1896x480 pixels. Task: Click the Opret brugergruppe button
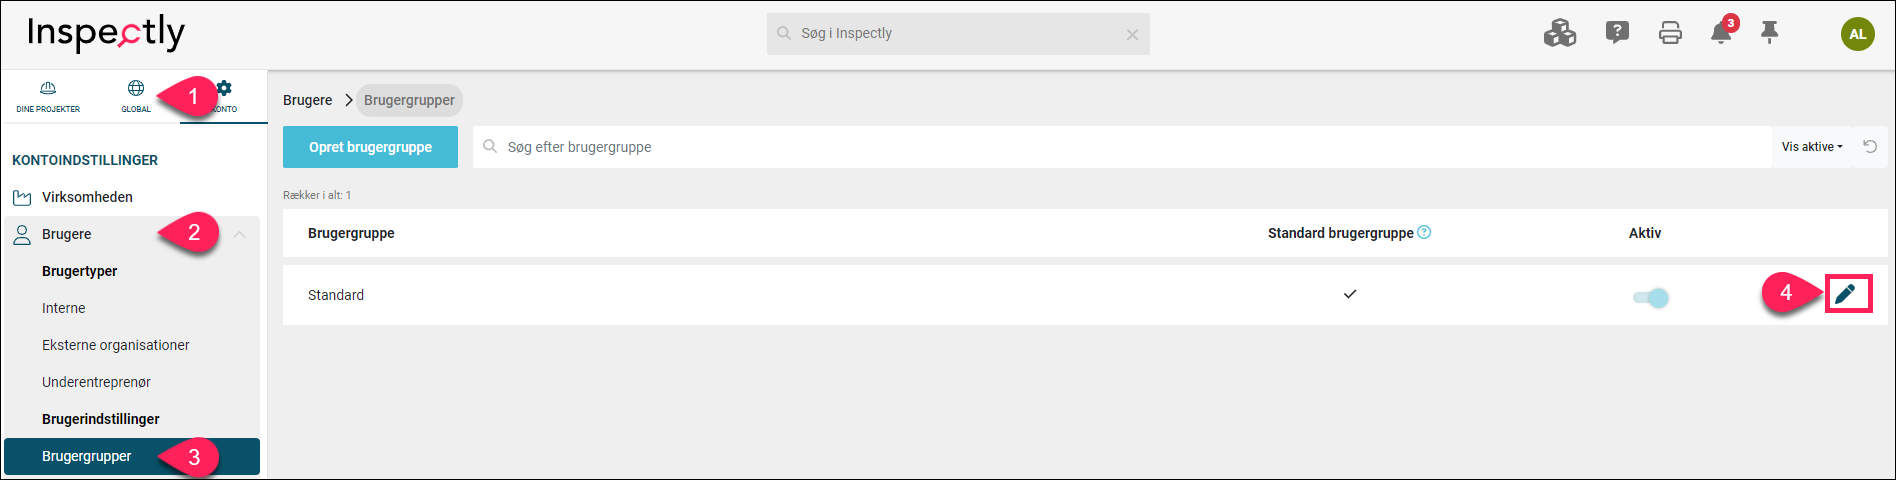(370, 147)
